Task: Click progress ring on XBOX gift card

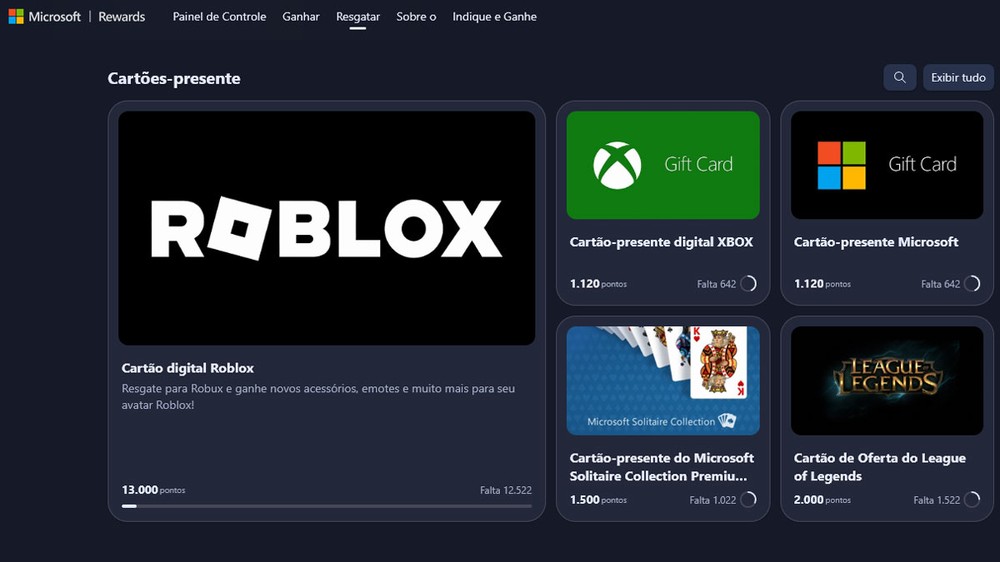Action: (x=749, y=283)
